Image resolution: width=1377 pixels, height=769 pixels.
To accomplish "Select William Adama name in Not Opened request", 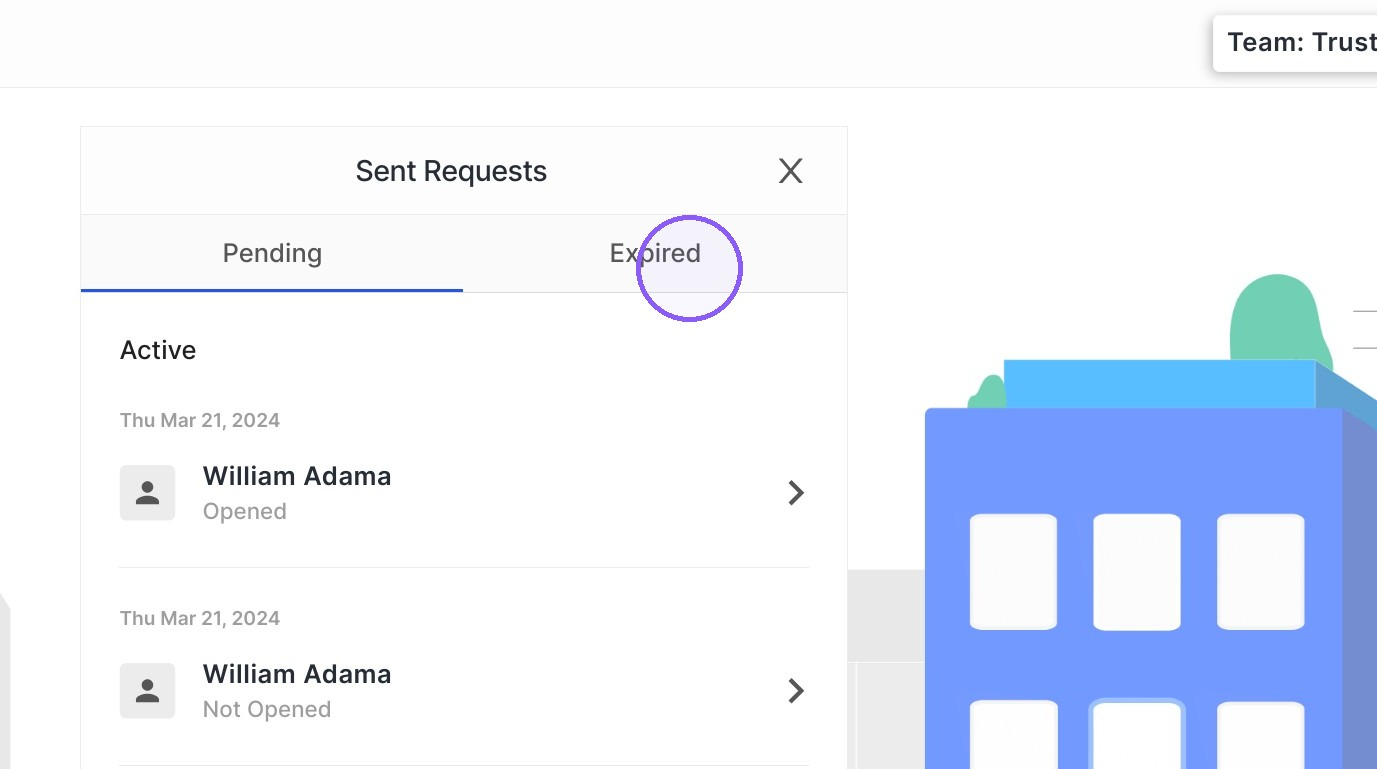I will 297,674.
